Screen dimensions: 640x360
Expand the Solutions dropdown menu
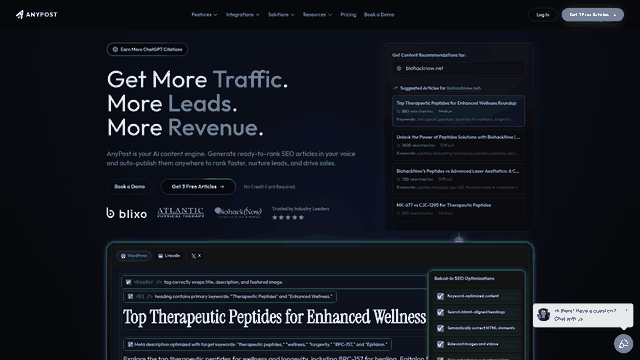click(x=281, y=15)
